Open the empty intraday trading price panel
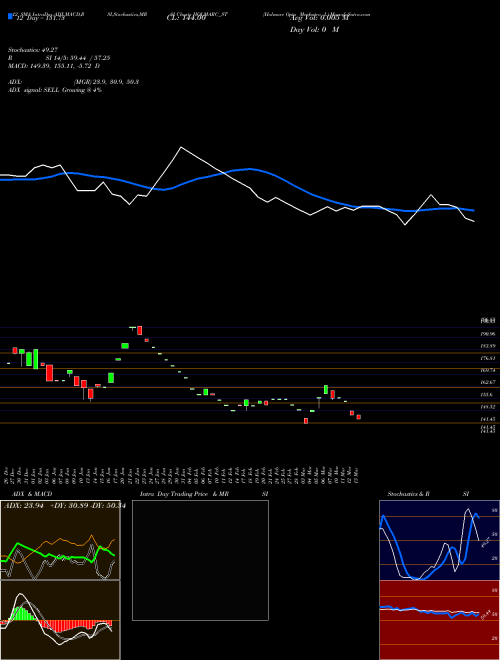The height and width of the screenshot is (660, 500). point(200,560)
